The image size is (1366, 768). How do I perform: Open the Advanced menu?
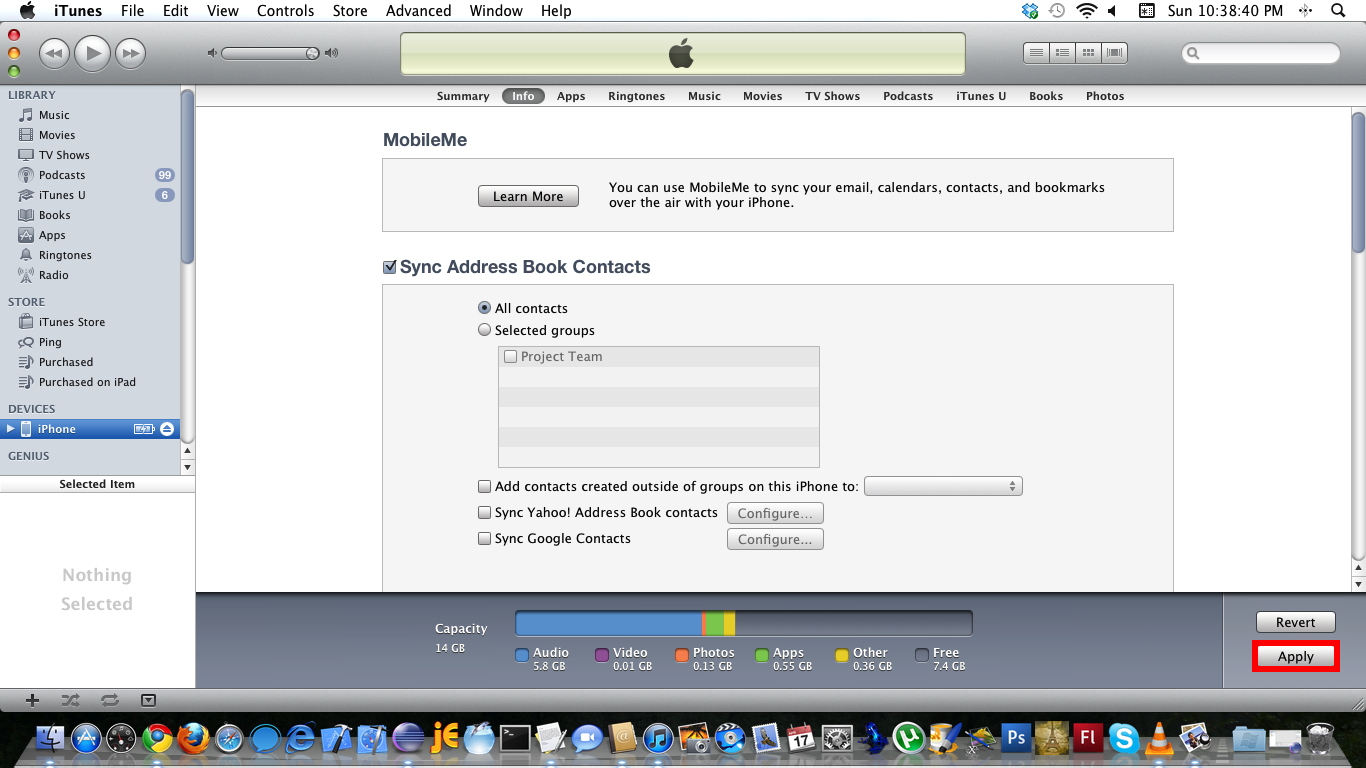click(418, 11)
